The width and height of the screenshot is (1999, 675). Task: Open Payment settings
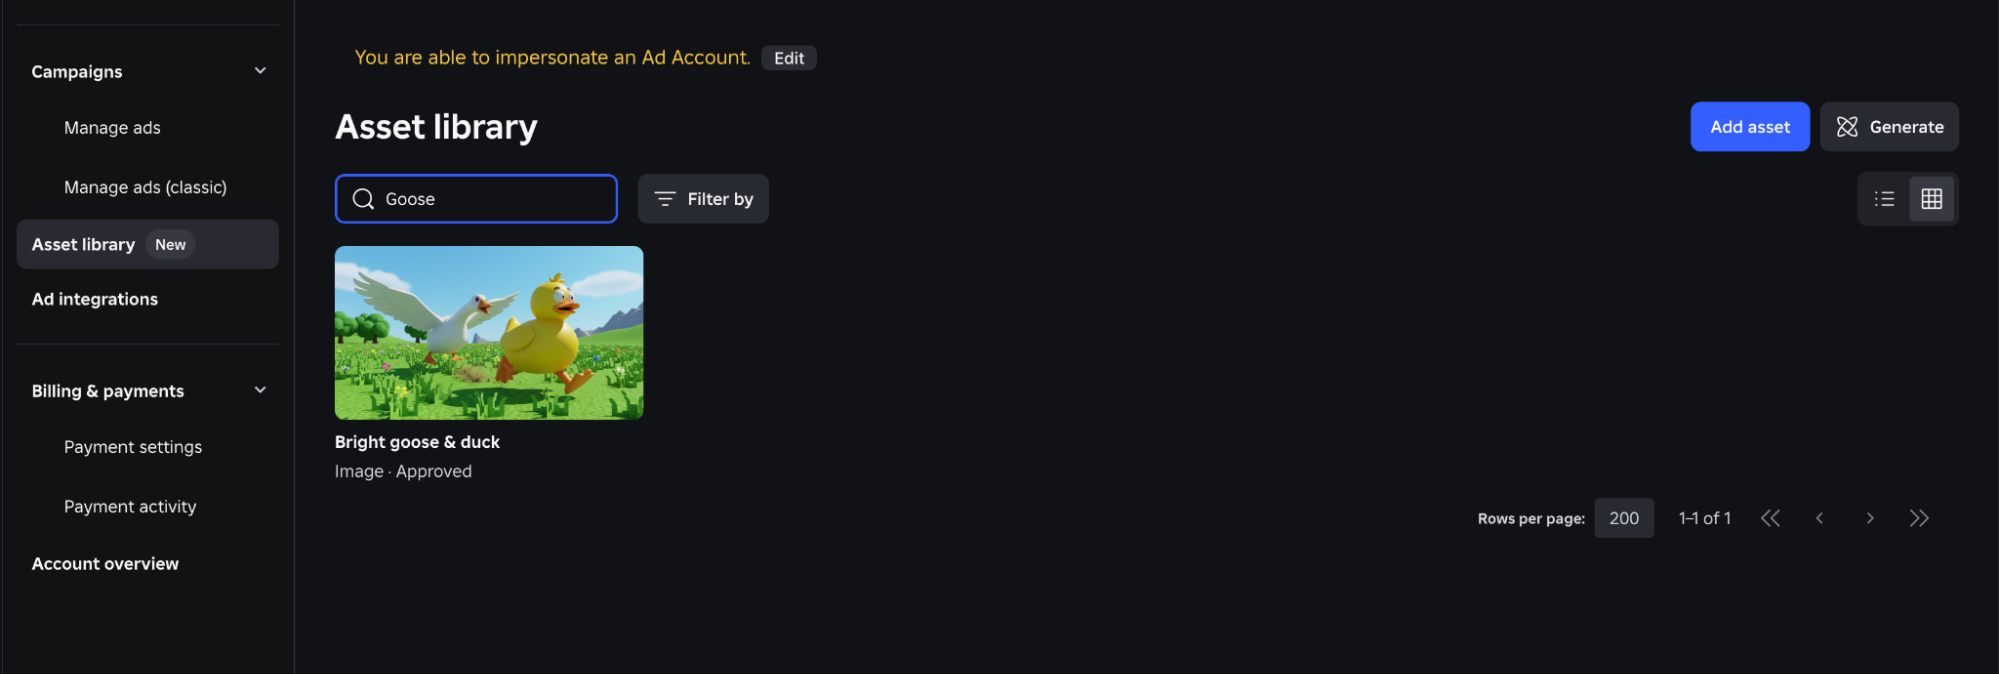133,447
